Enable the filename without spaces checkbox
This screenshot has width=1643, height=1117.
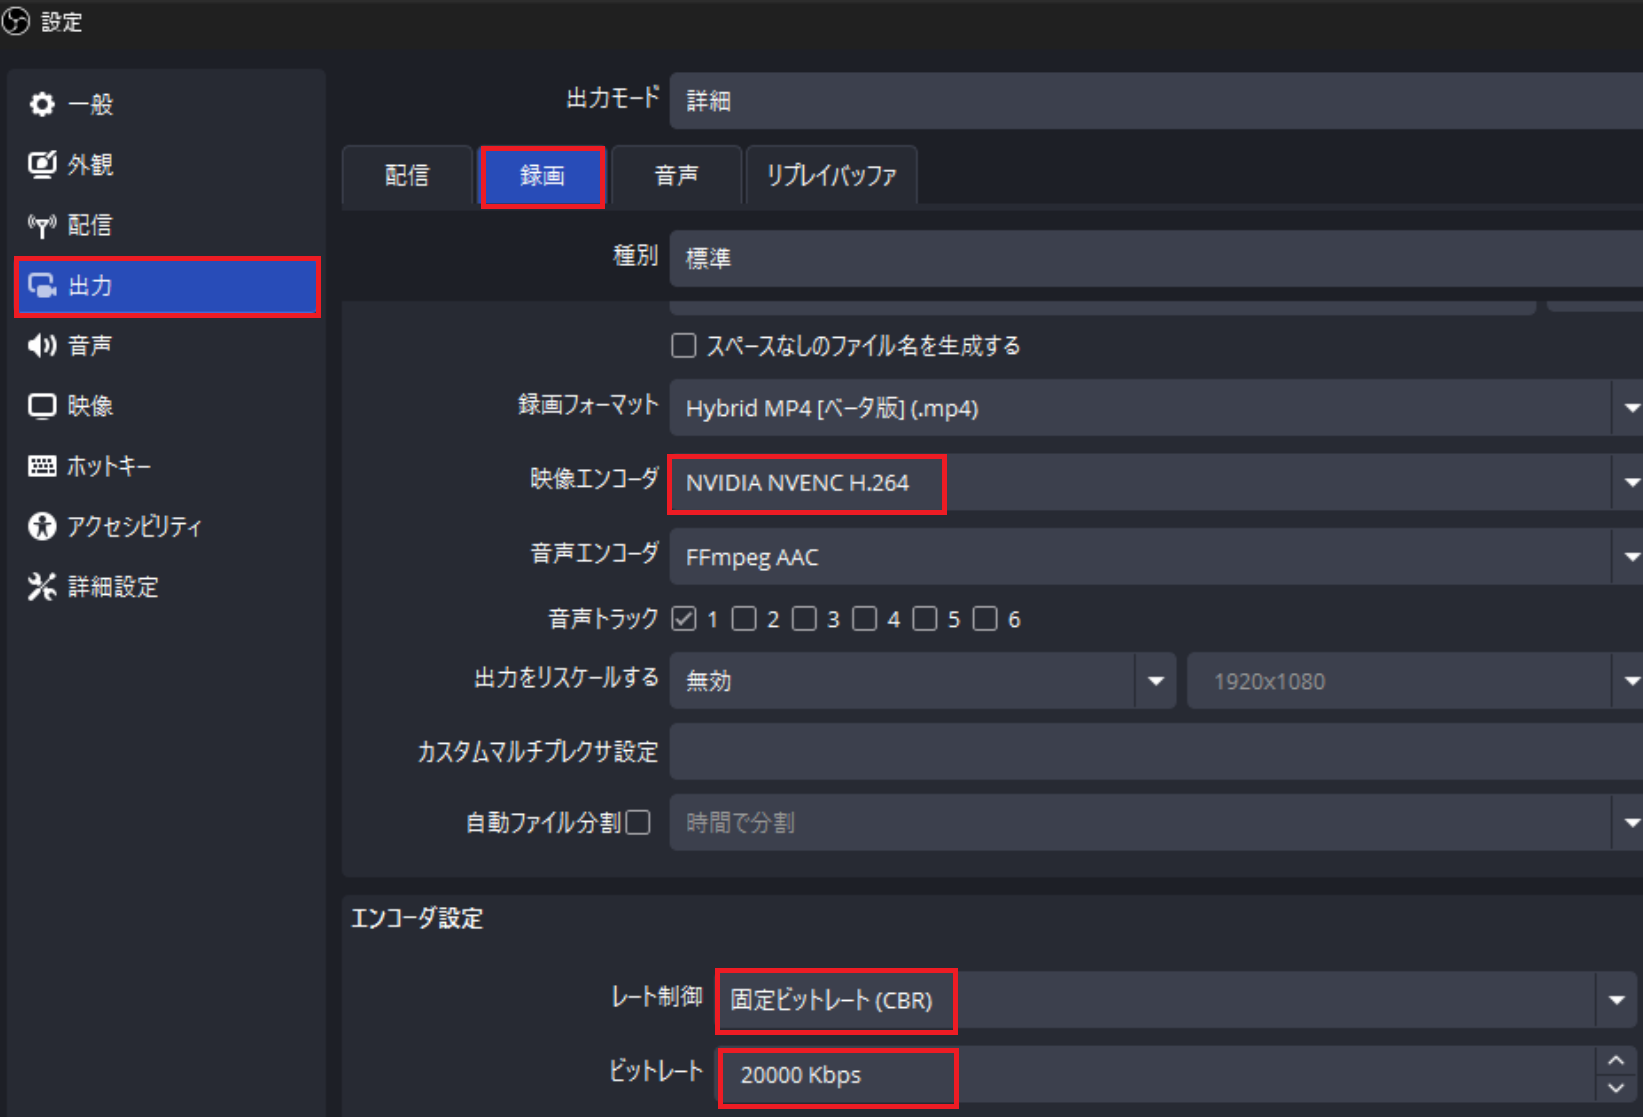click(684, 346)
